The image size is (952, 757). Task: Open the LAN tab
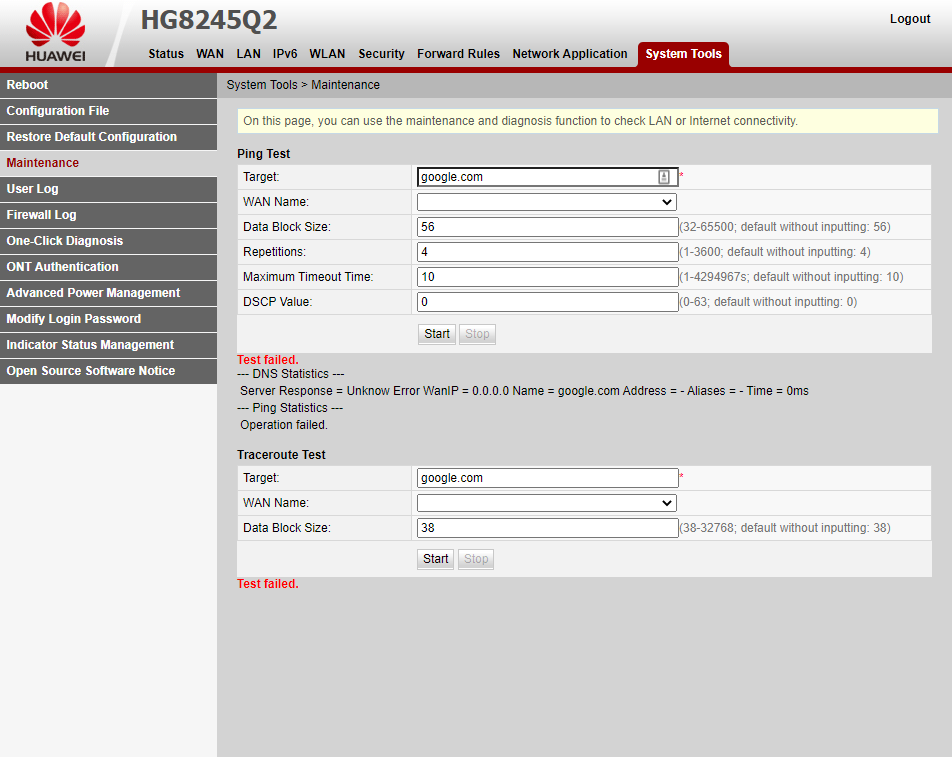(x=248, y=53)
